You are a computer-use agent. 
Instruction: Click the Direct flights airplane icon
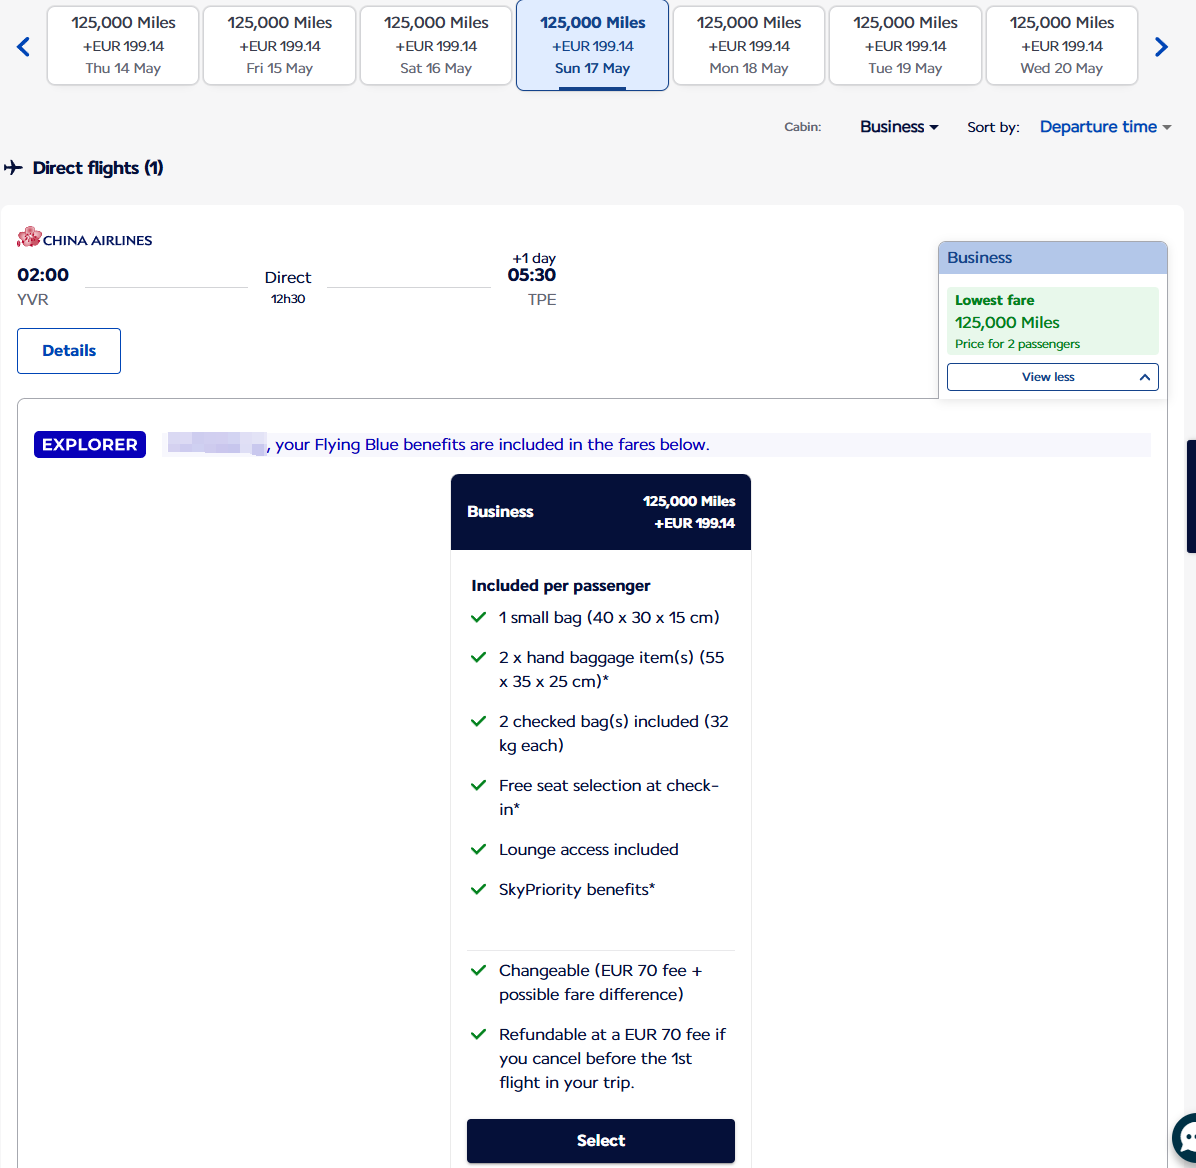tap(14, 167)
